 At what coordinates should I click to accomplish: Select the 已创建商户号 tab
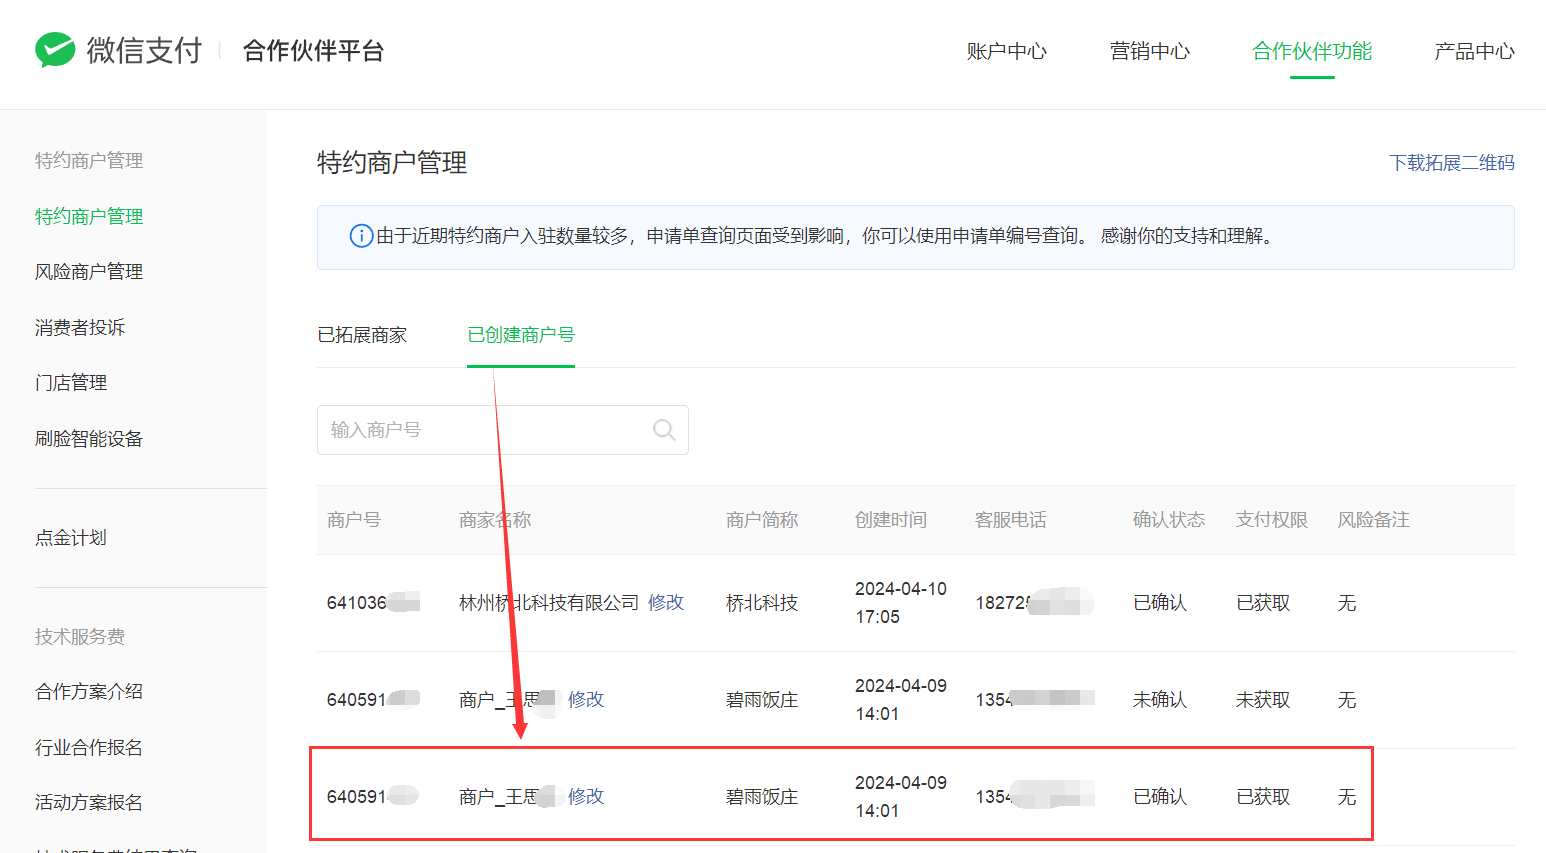521,335
